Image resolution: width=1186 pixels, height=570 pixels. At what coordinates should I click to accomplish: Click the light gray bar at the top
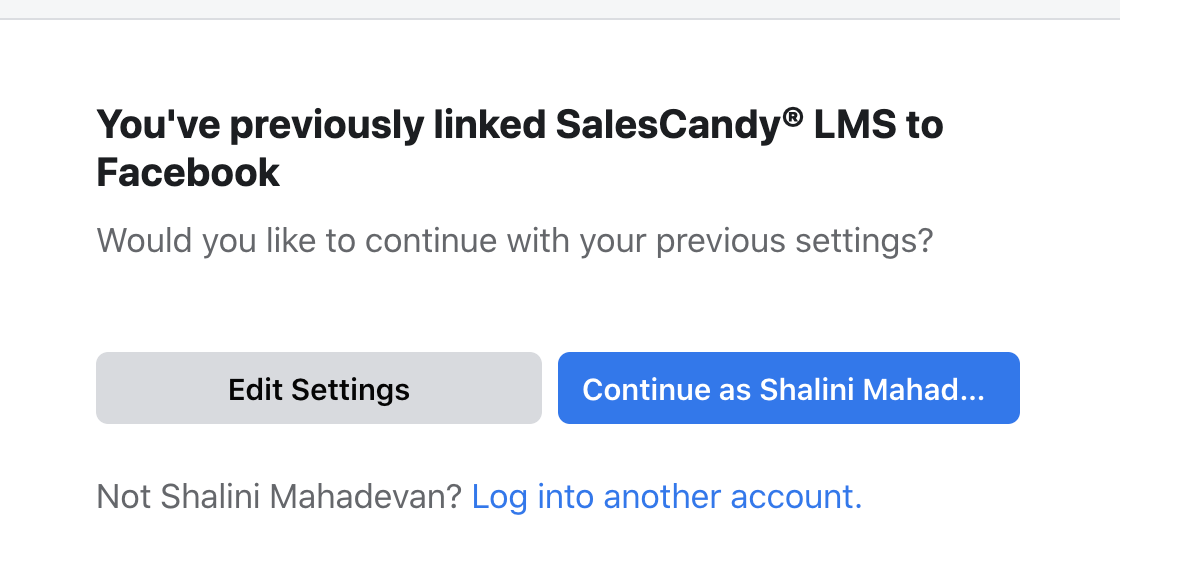coord(560,9)
